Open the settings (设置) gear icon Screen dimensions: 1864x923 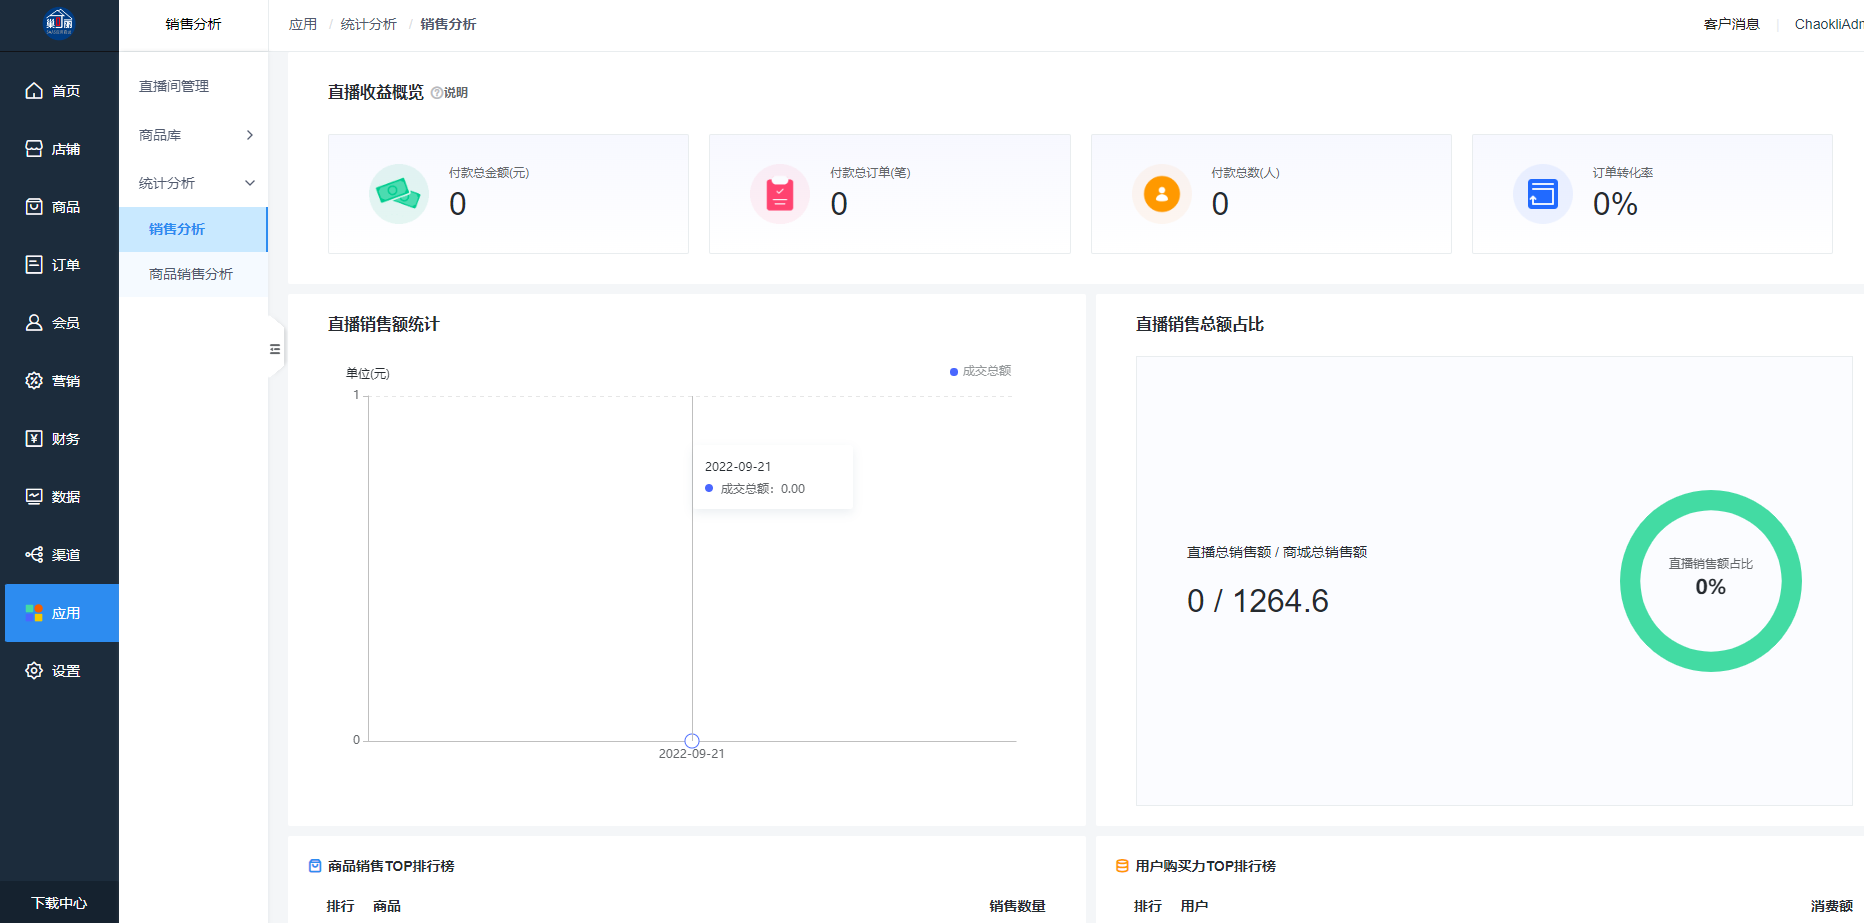34,671
